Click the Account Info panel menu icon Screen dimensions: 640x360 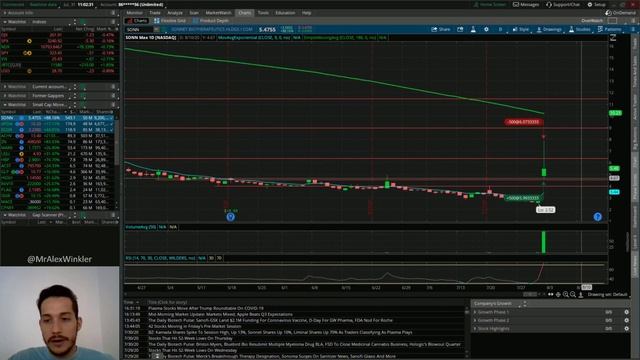pyautogui.click(x=113, y=13)
